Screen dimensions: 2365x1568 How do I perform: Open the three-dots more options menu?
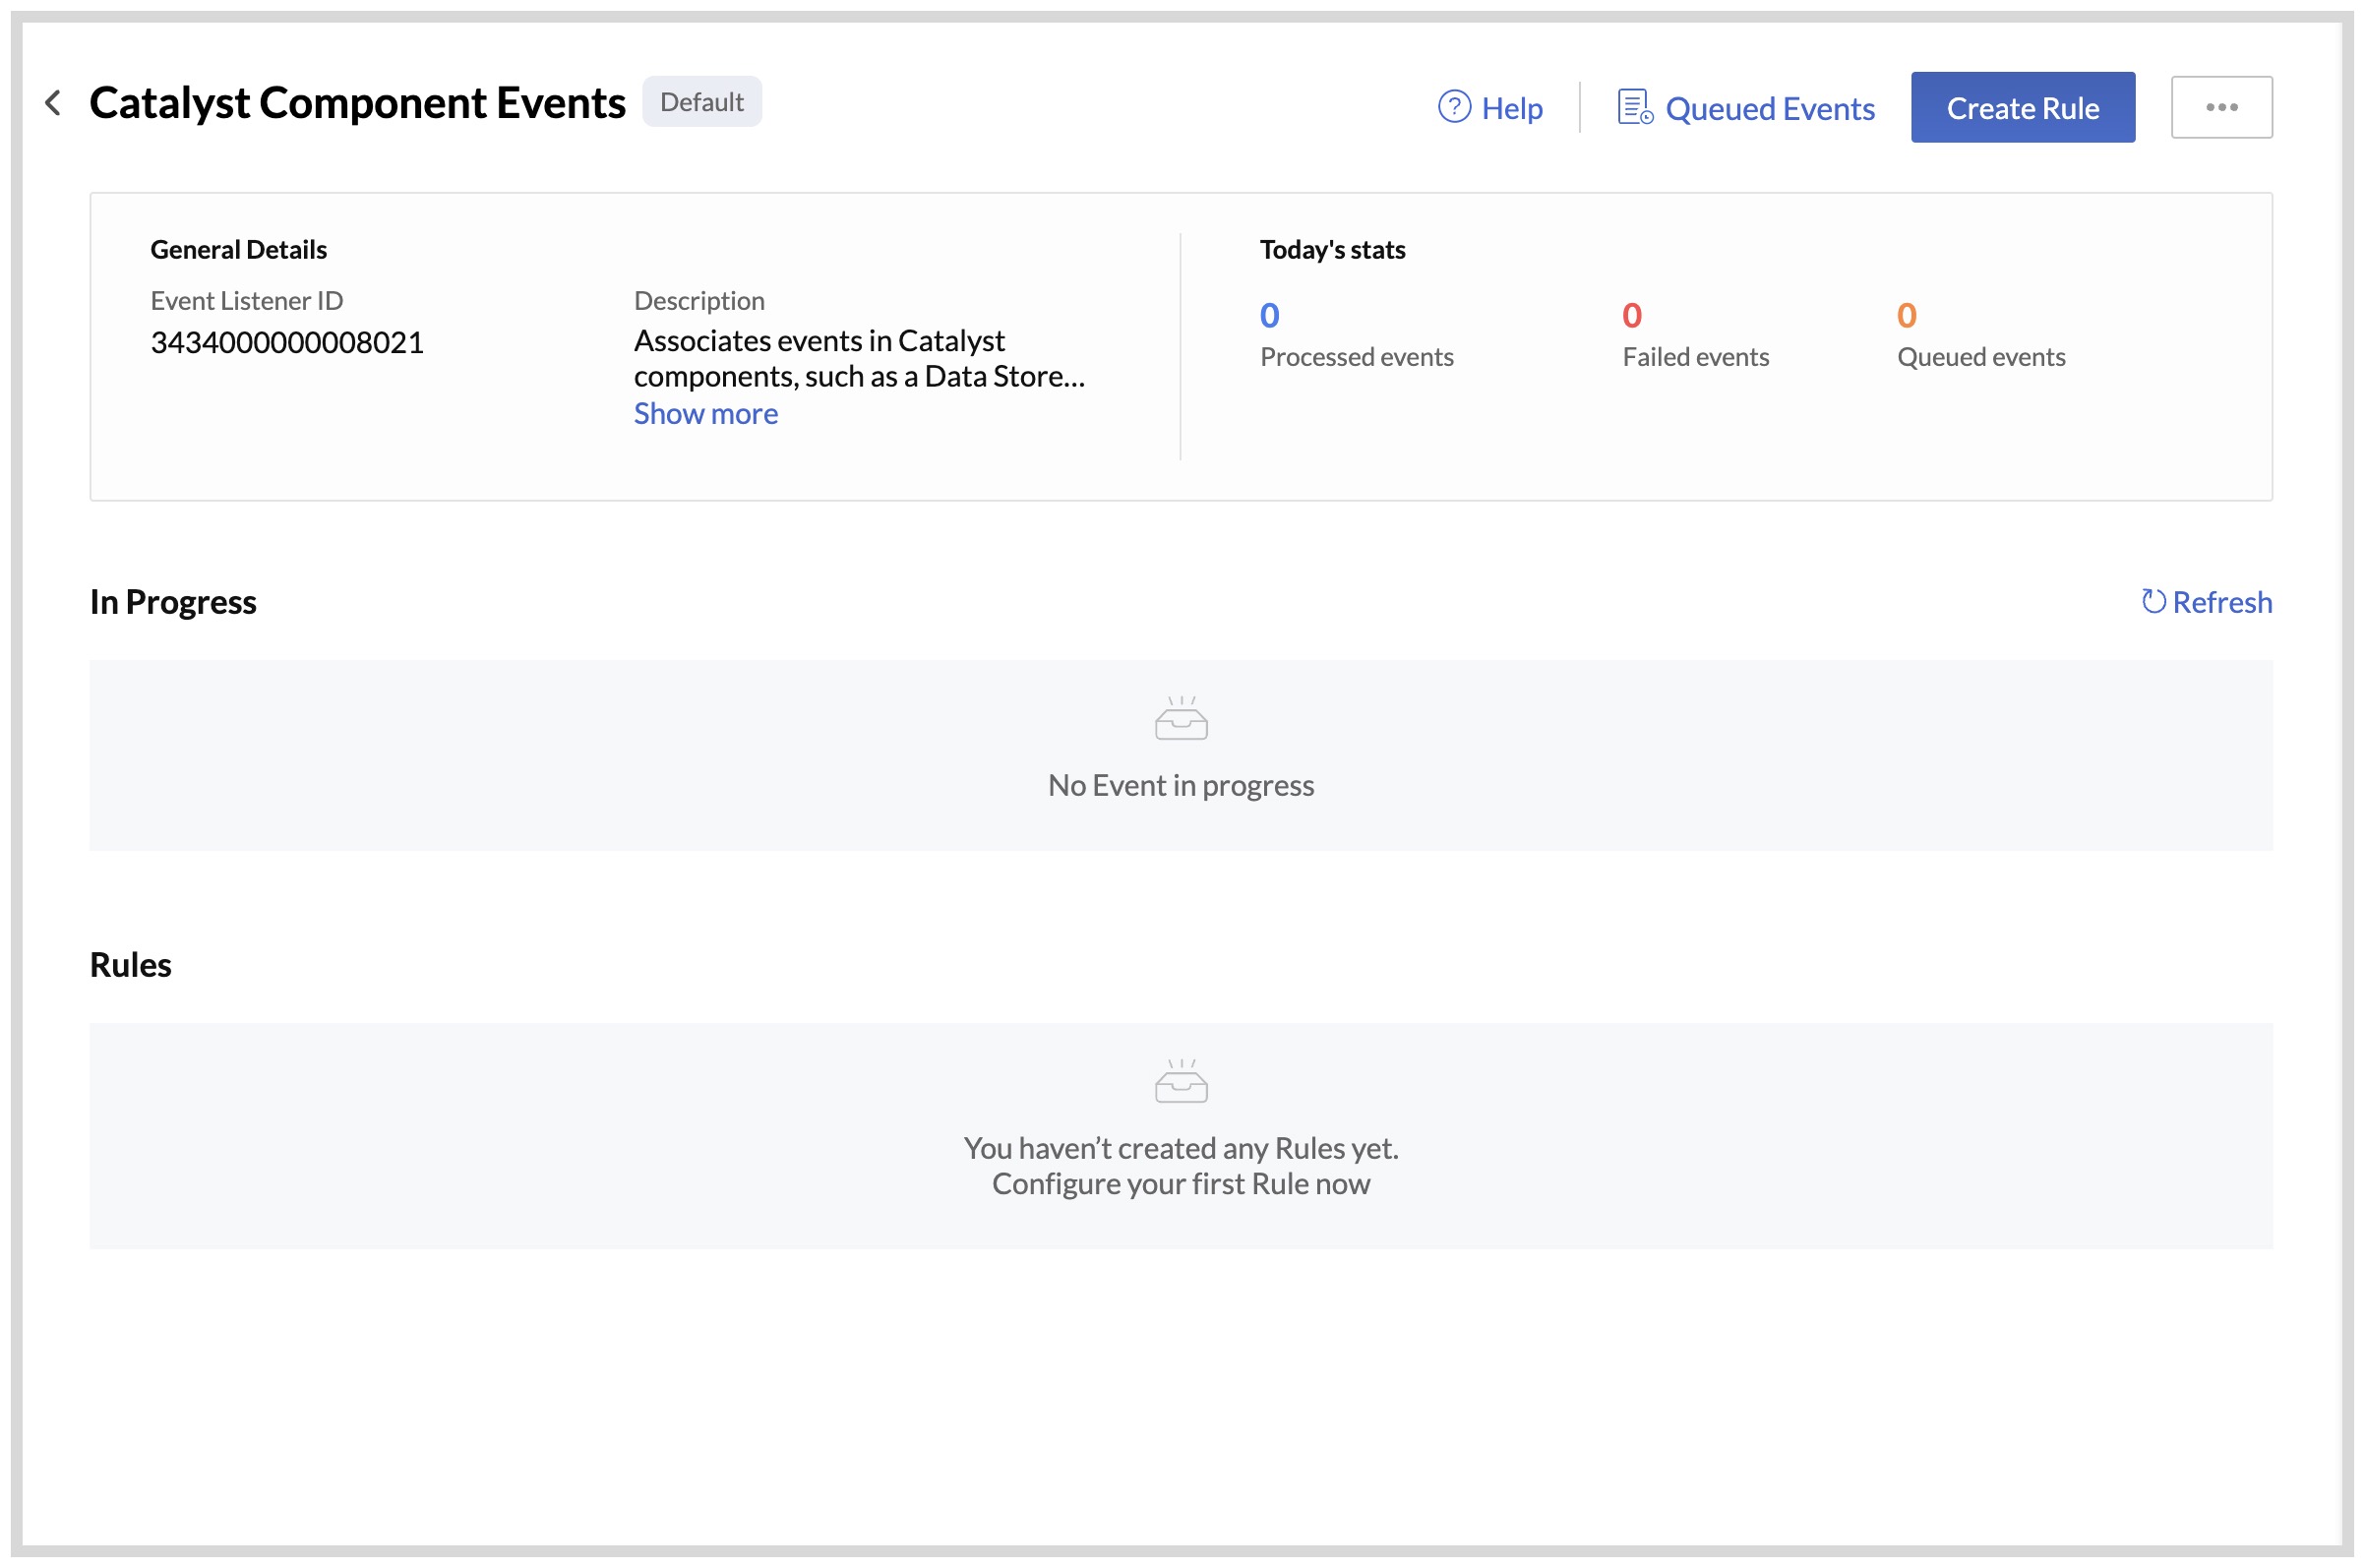[x=2221, y=107]
